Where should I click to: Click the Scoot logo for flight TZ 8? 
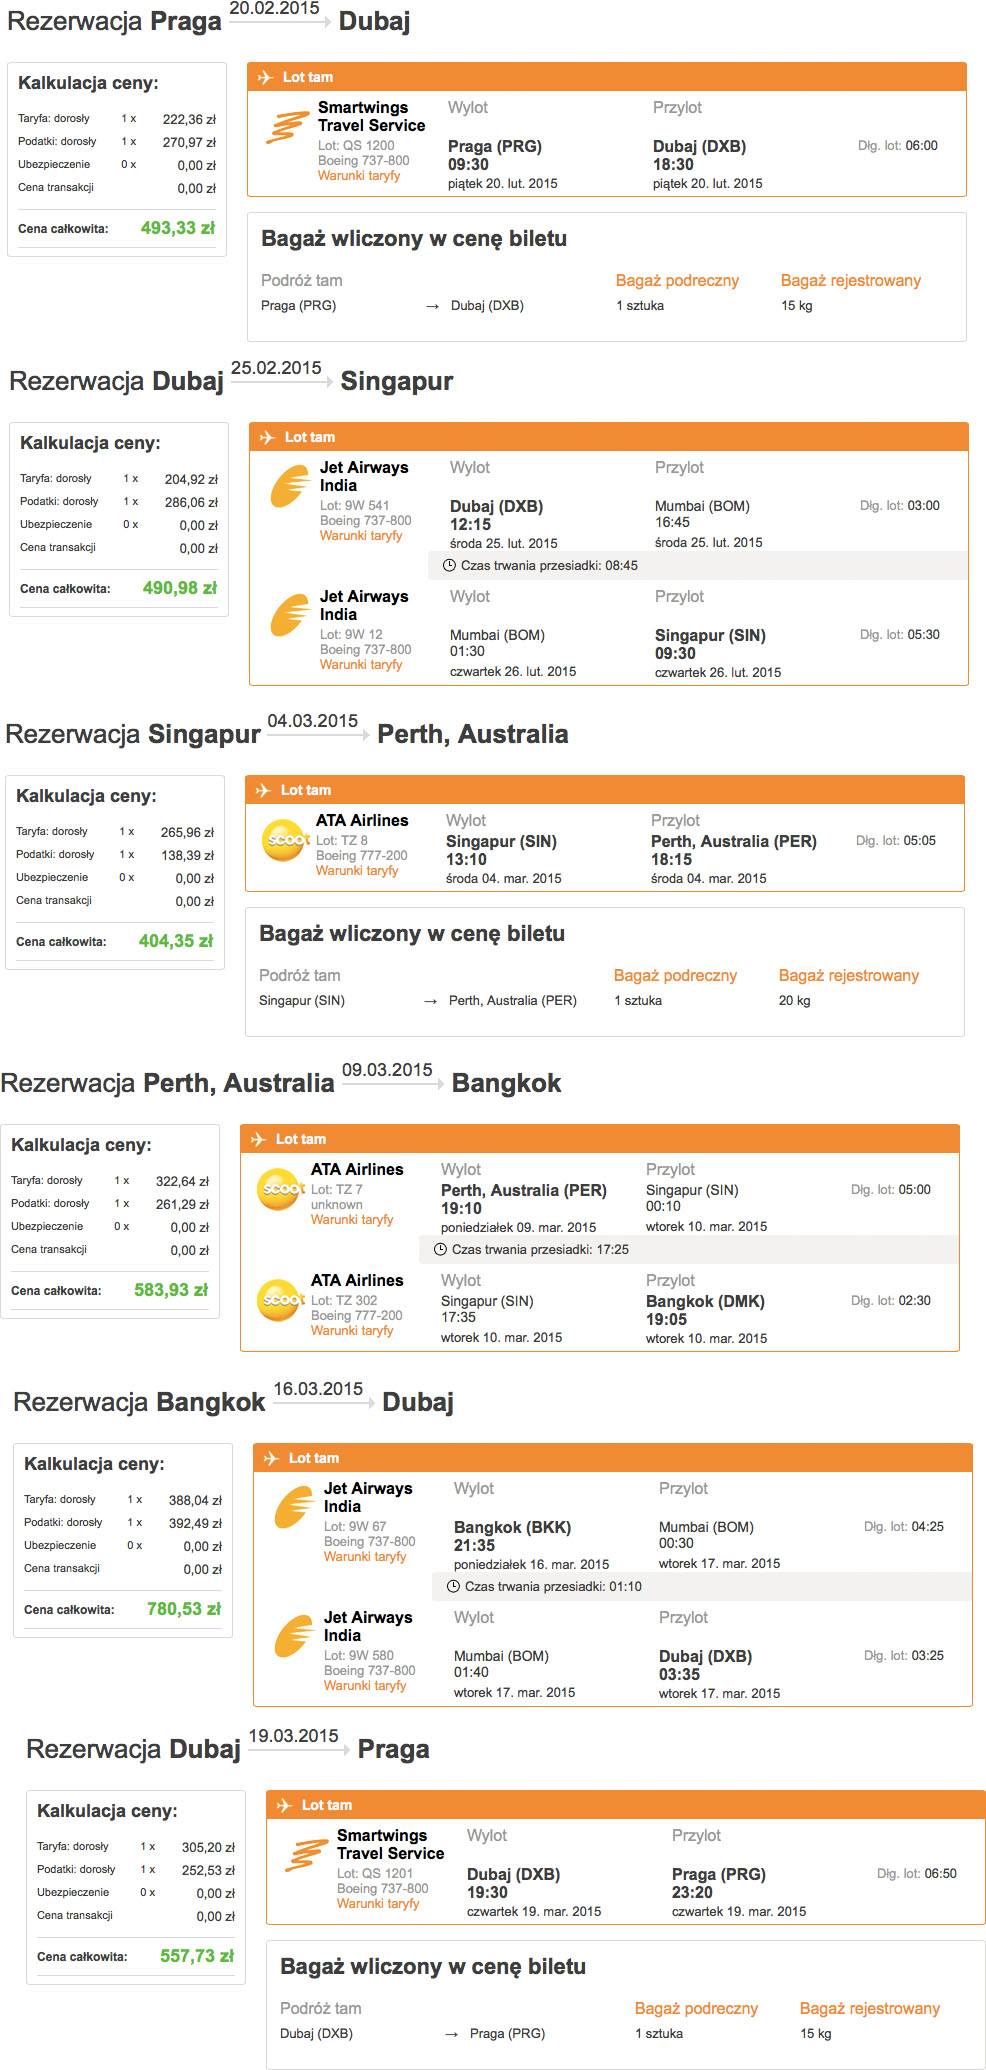(x=285, y=841)
